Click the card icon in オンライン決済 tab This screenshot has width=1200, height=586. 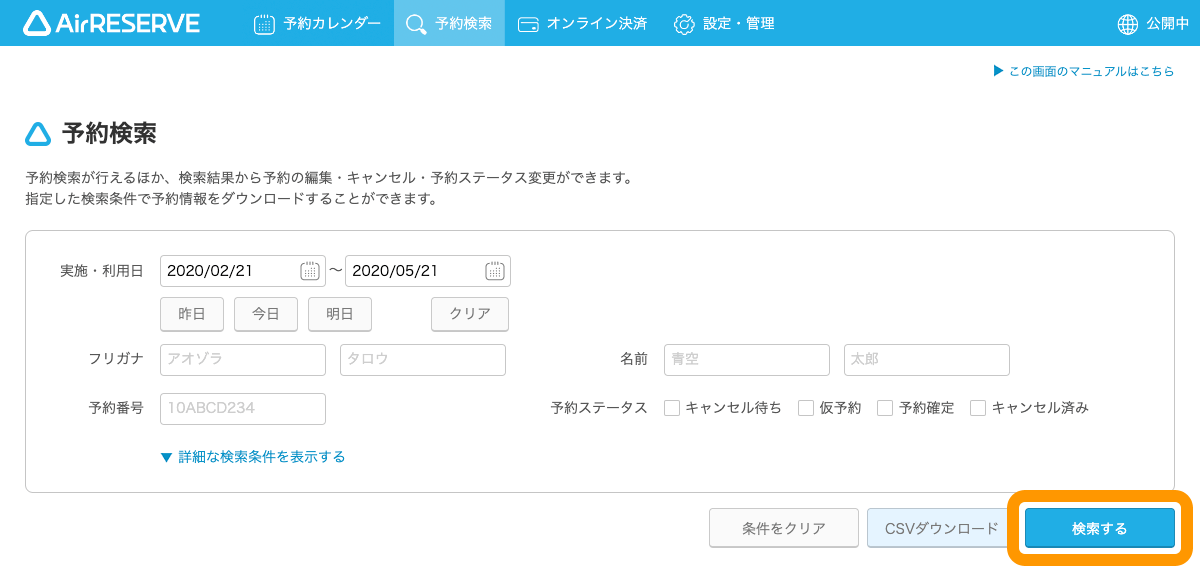click(528, 24)
